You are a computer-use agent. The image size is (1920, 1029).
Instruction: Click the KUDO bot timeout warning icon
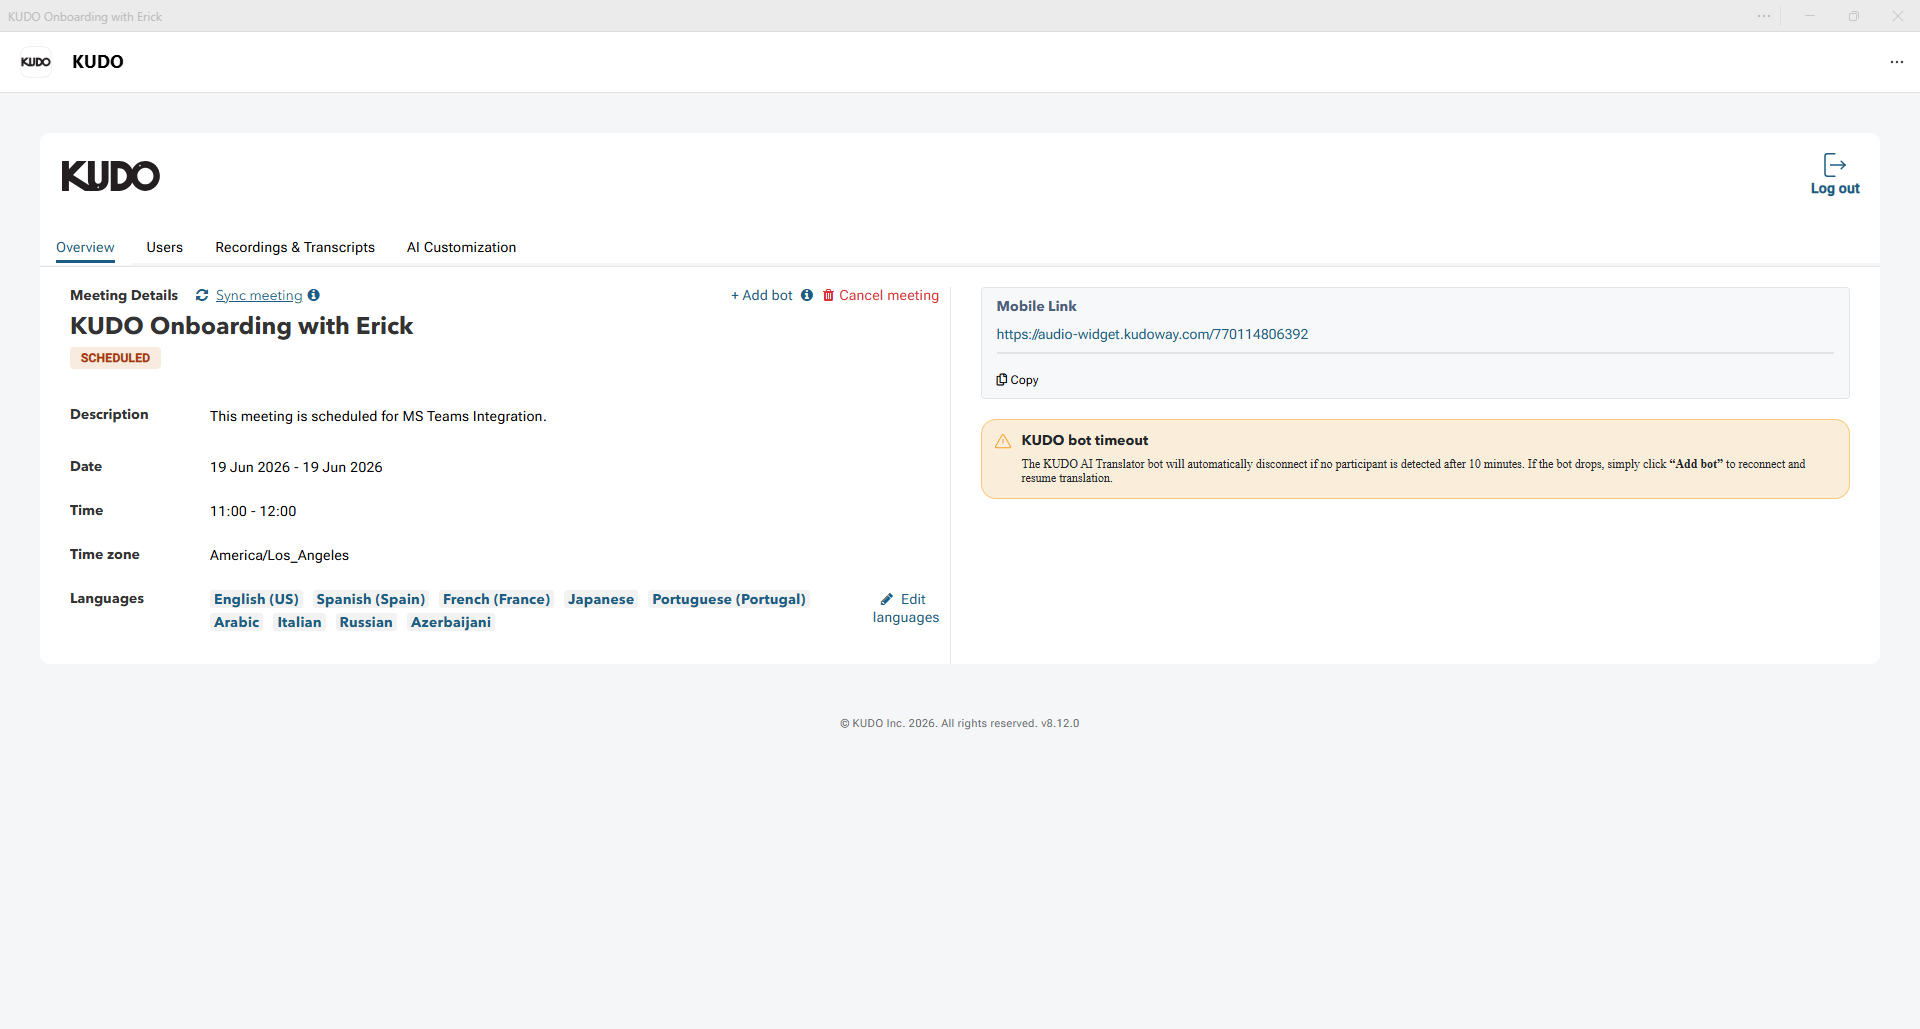click(x=1003, y=441)
